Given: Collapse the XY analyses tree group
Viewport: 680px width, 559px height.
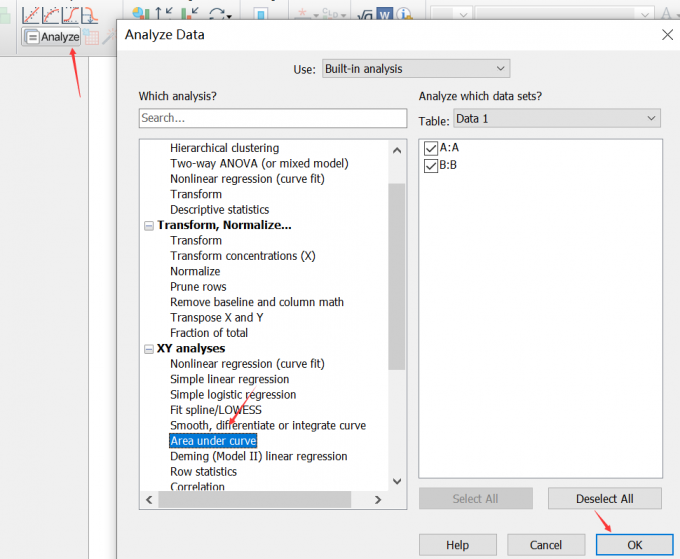Looking at the screenshot, I should pos(149,349).
